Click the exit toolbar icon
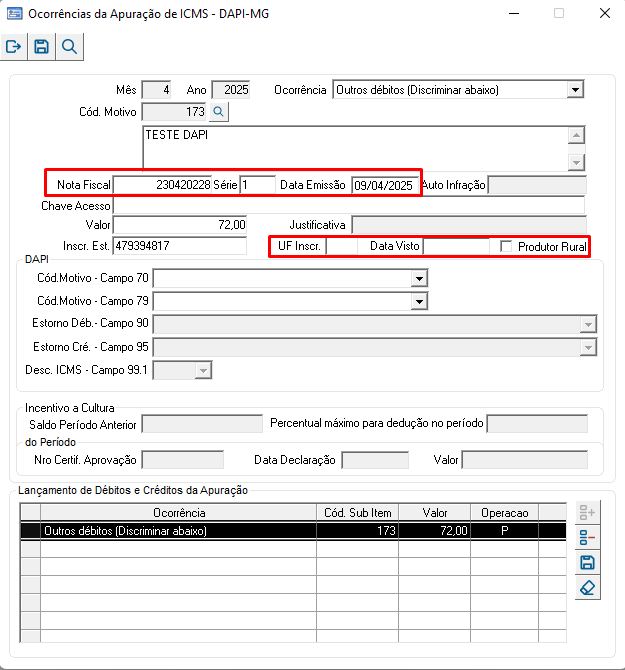 [x=14, y=47]
